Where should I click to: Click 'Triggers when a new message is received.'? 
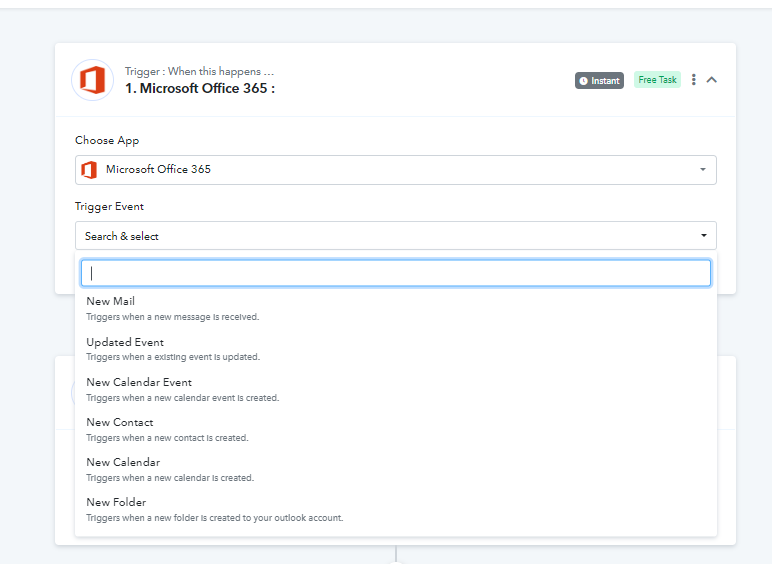tap(172, 317)
